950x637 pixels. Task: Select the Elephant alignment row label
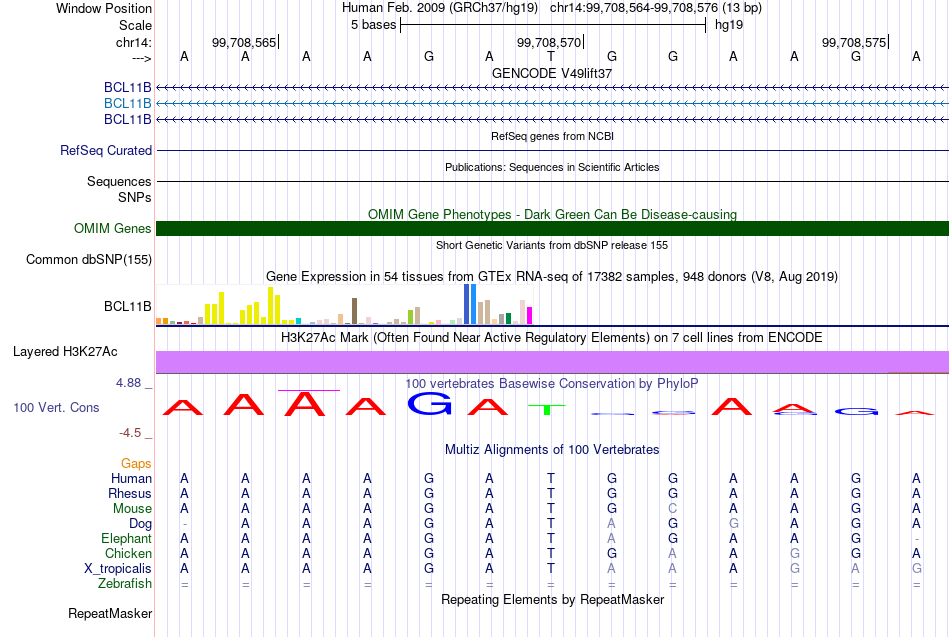pyautogui.click(x=126, y=539)
